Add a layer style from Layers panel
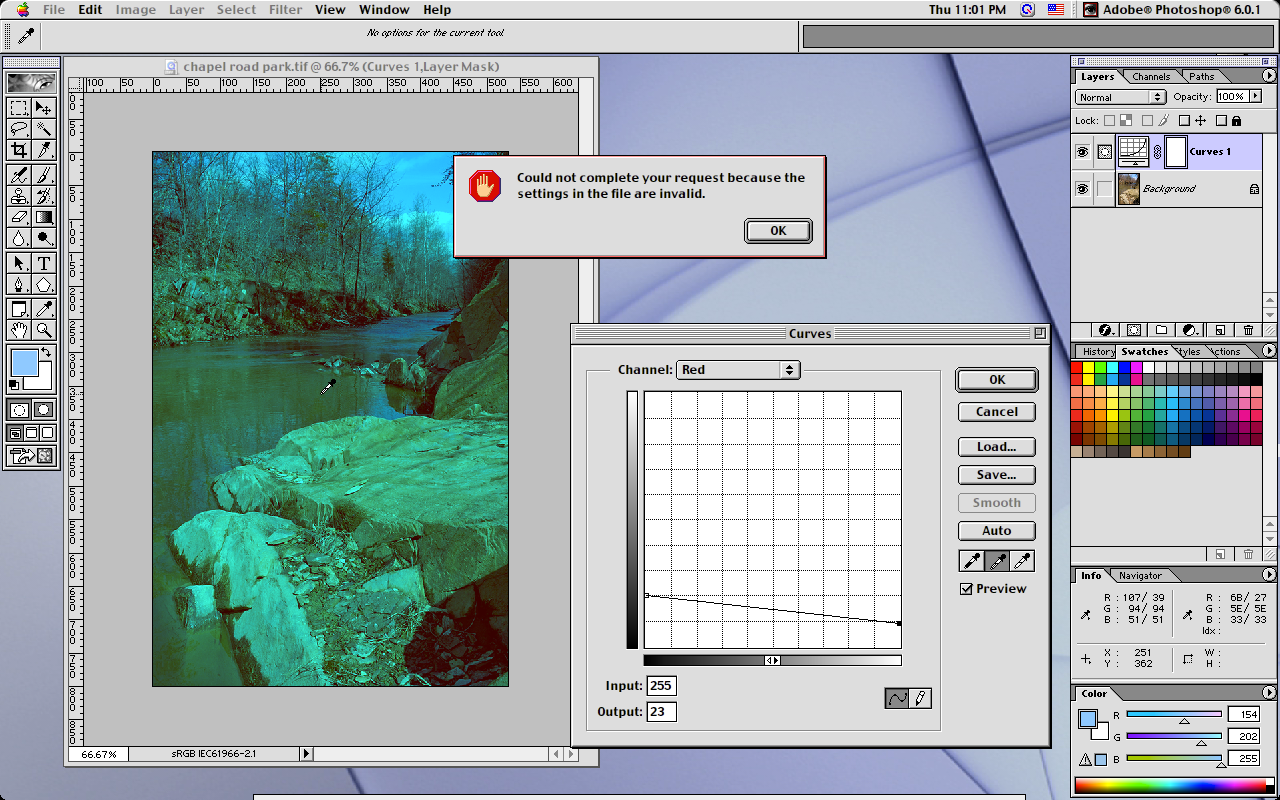The width and height of the screenshot is (1280, 800). click(x=1106, y=330)
